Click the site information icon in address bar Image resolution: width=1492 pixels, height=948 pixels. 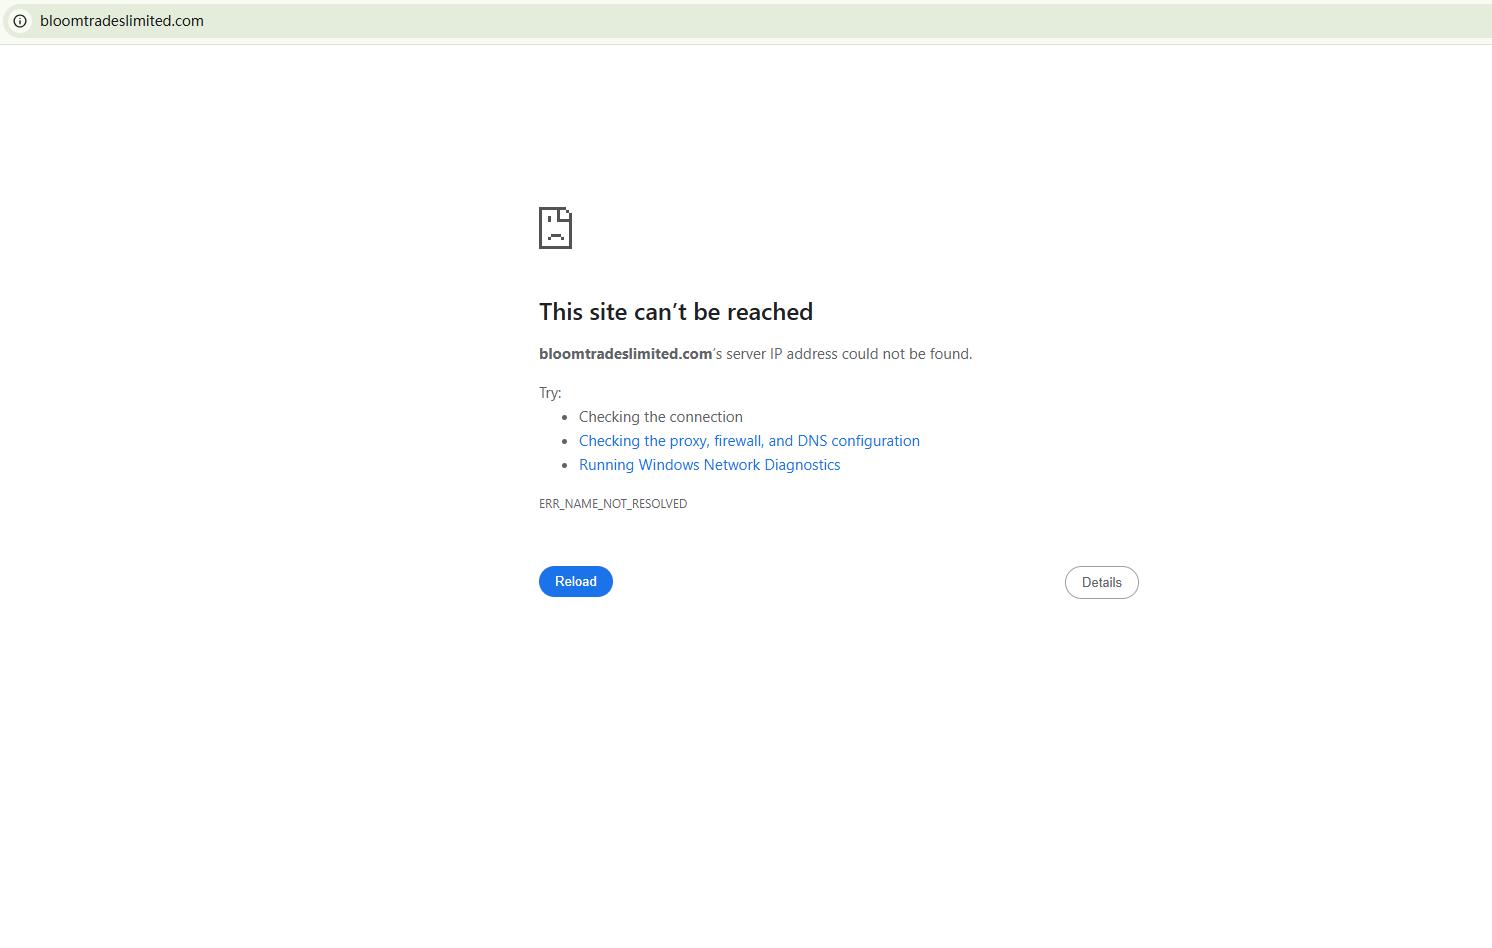point(20,21)
